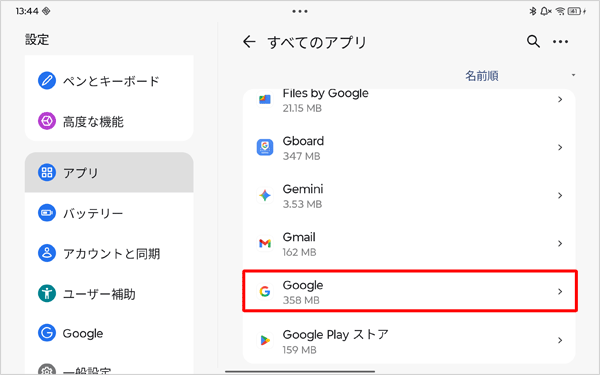Click the purple 高度な機能 icon
Image resolution: width=600 pixels, height=375 pixels.
tap(47, 121)
